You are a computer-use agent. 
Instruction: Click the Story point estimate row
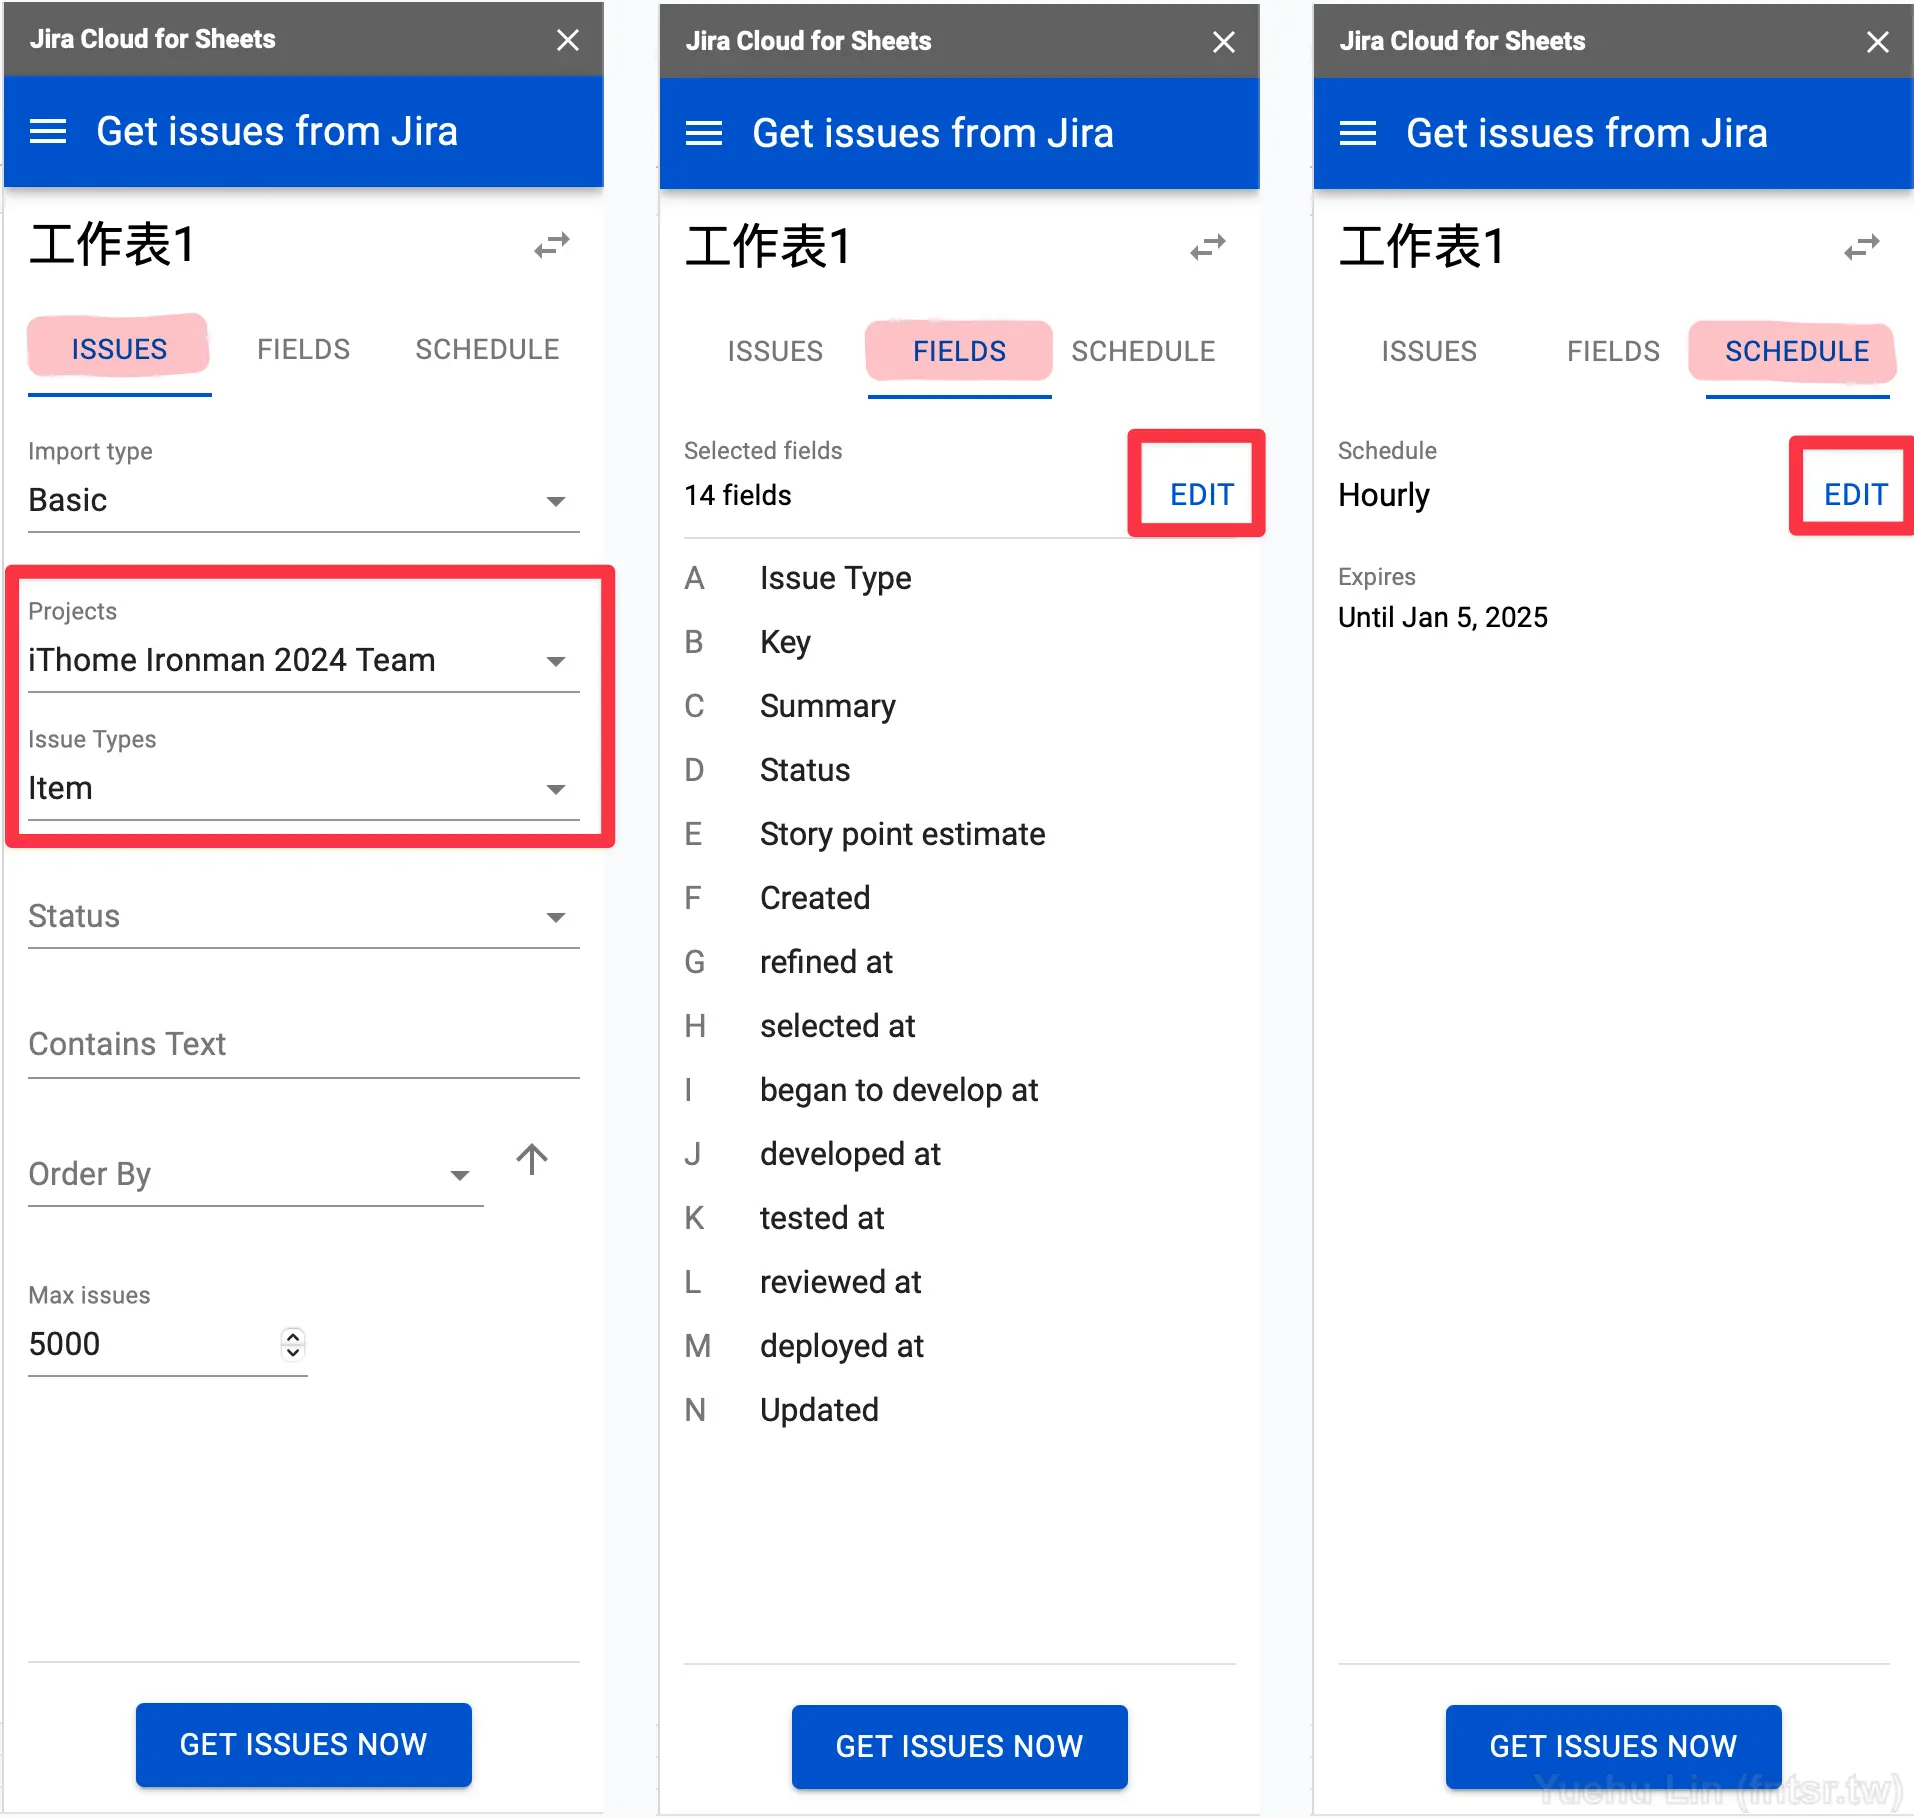point(960,834)
